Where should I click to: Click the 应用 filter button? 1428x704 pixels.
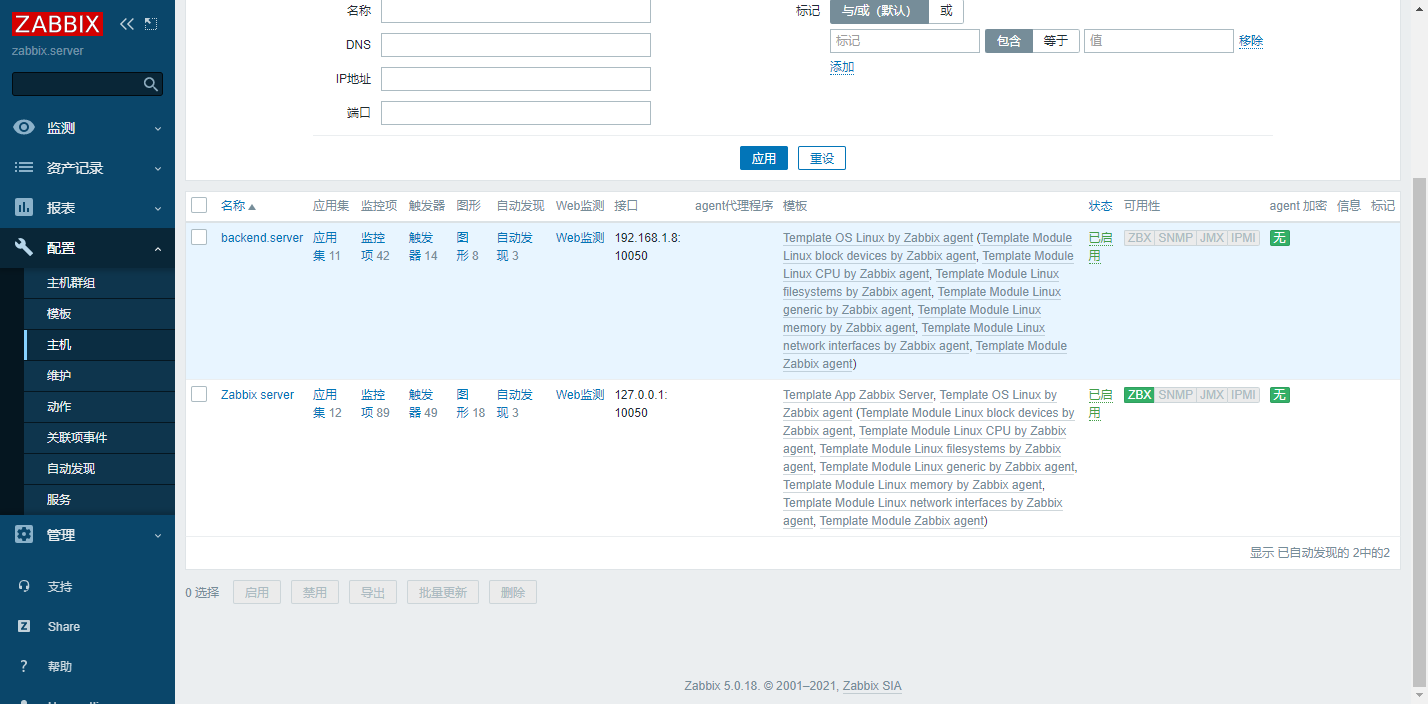(x=764, y=157)
